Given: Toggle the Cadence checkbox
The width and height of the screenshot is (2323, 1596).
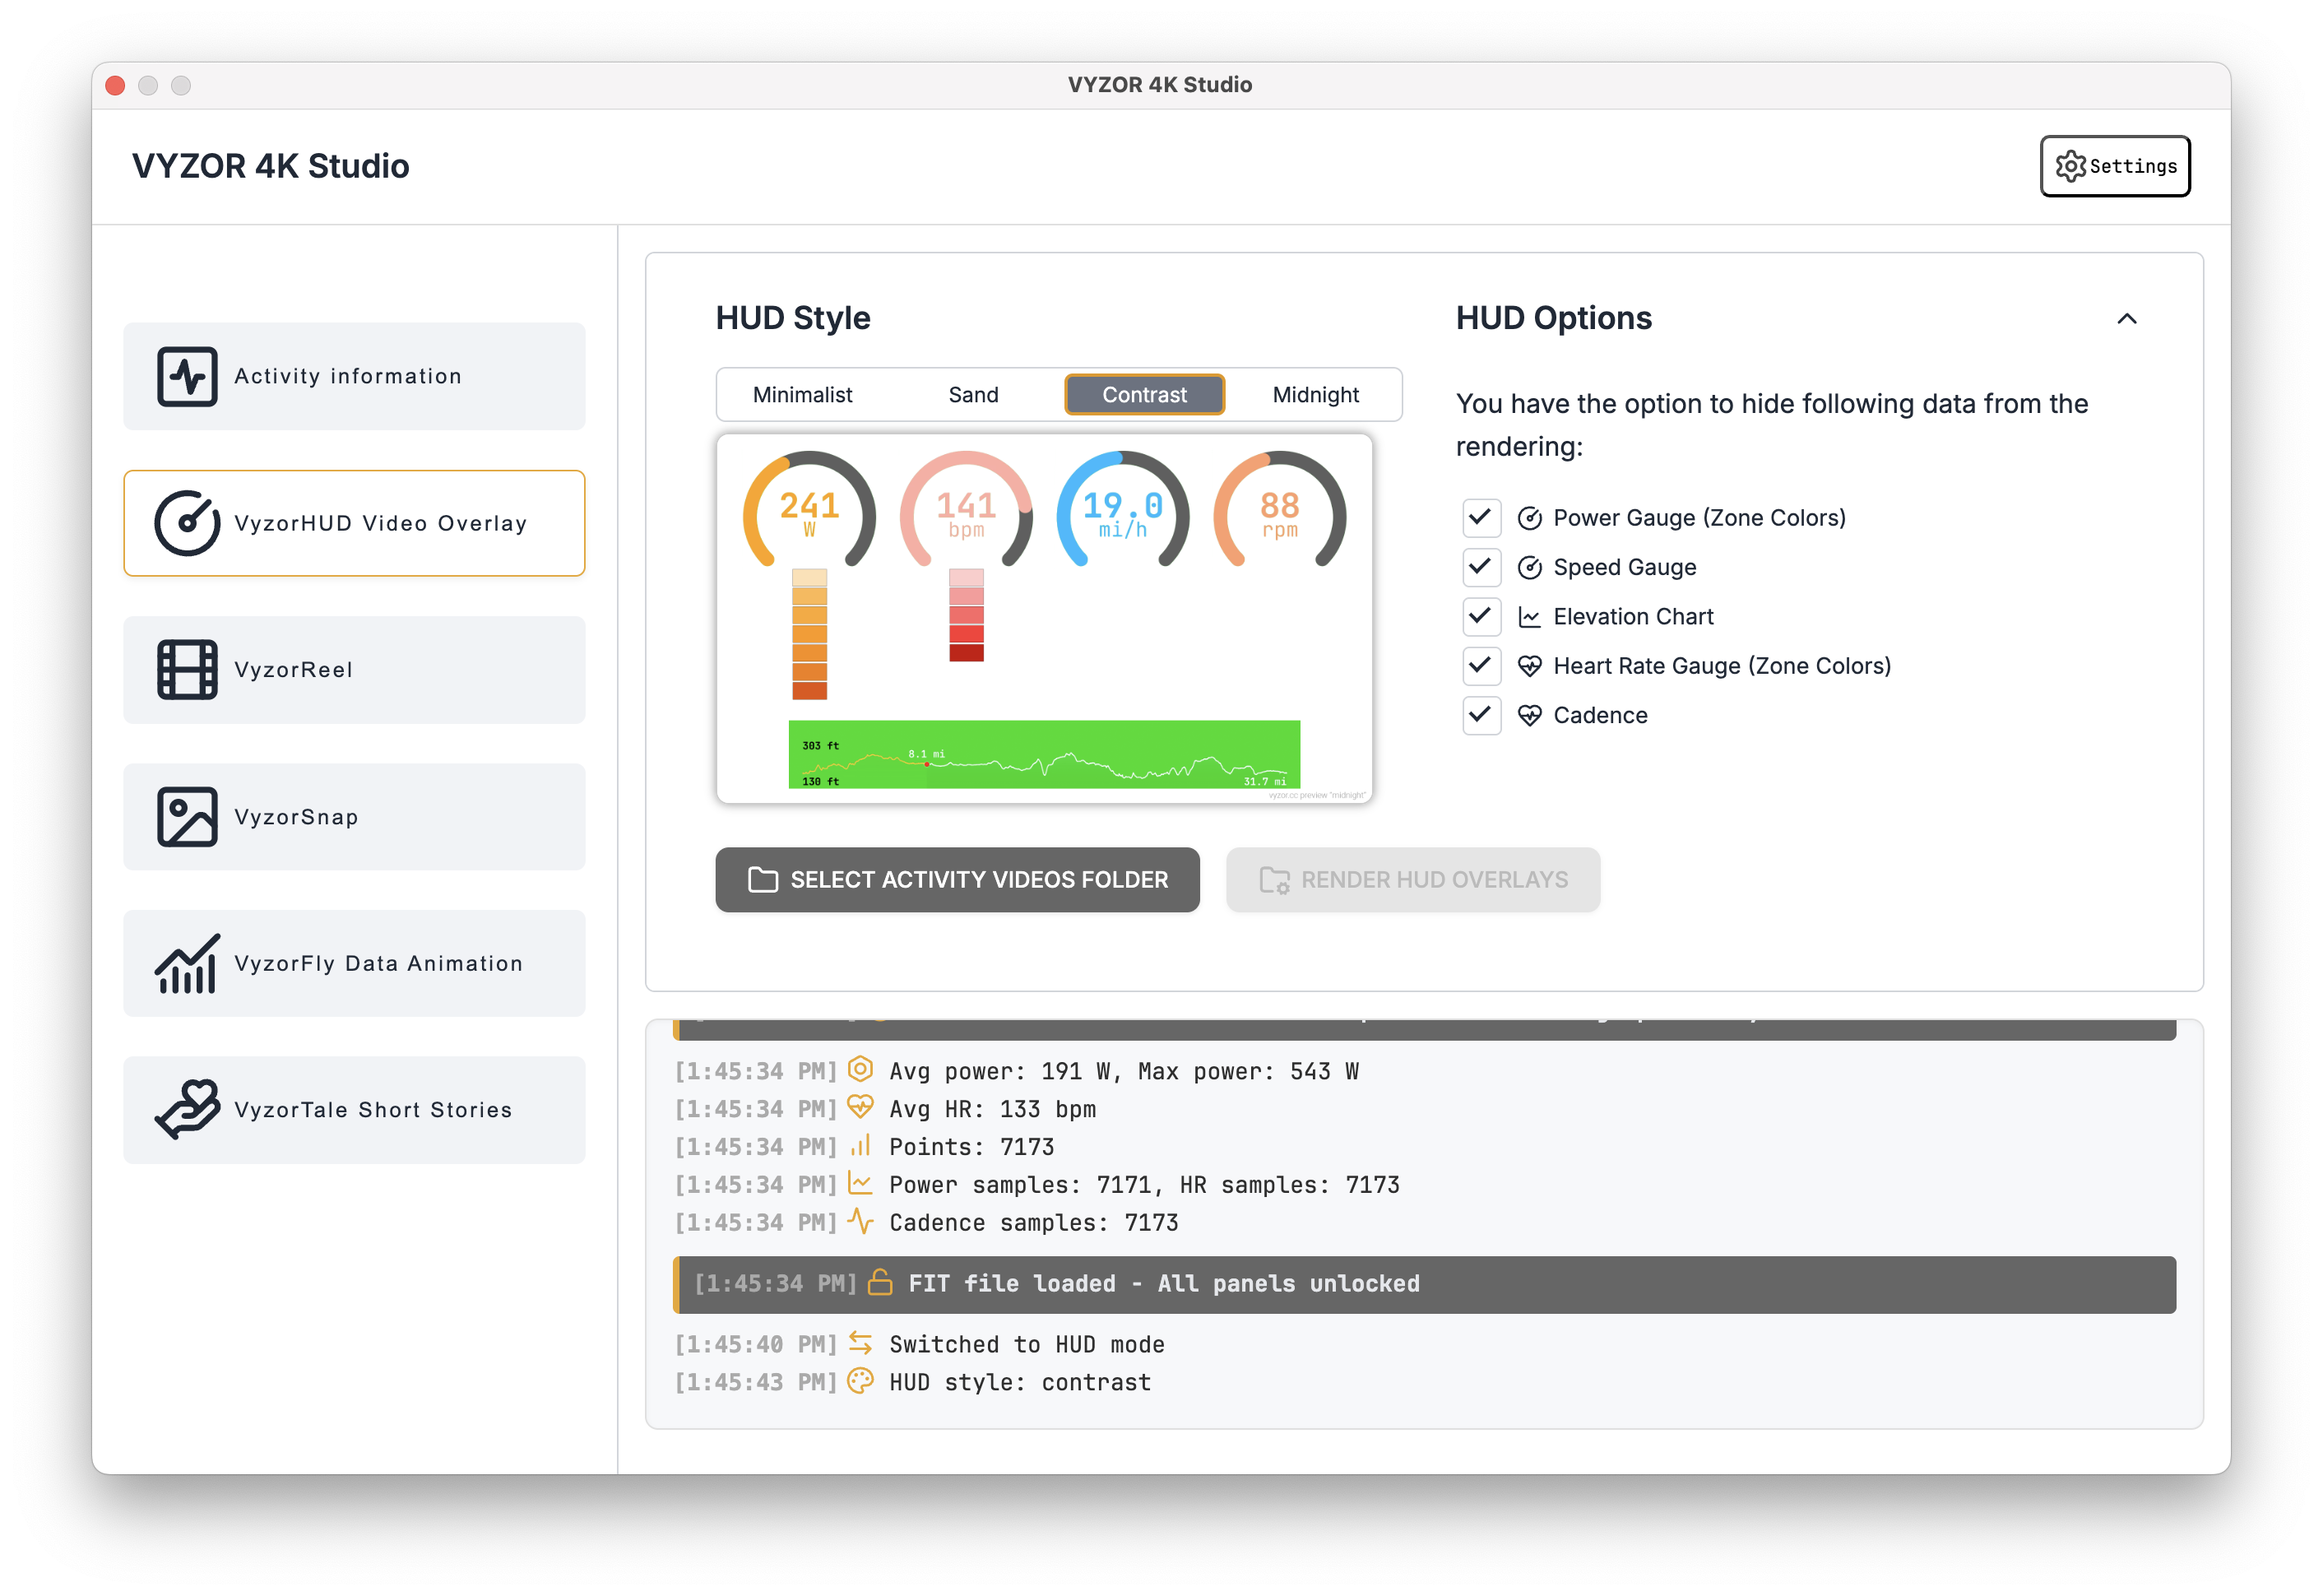Looking at the screenshot, I should (1481, 715).
